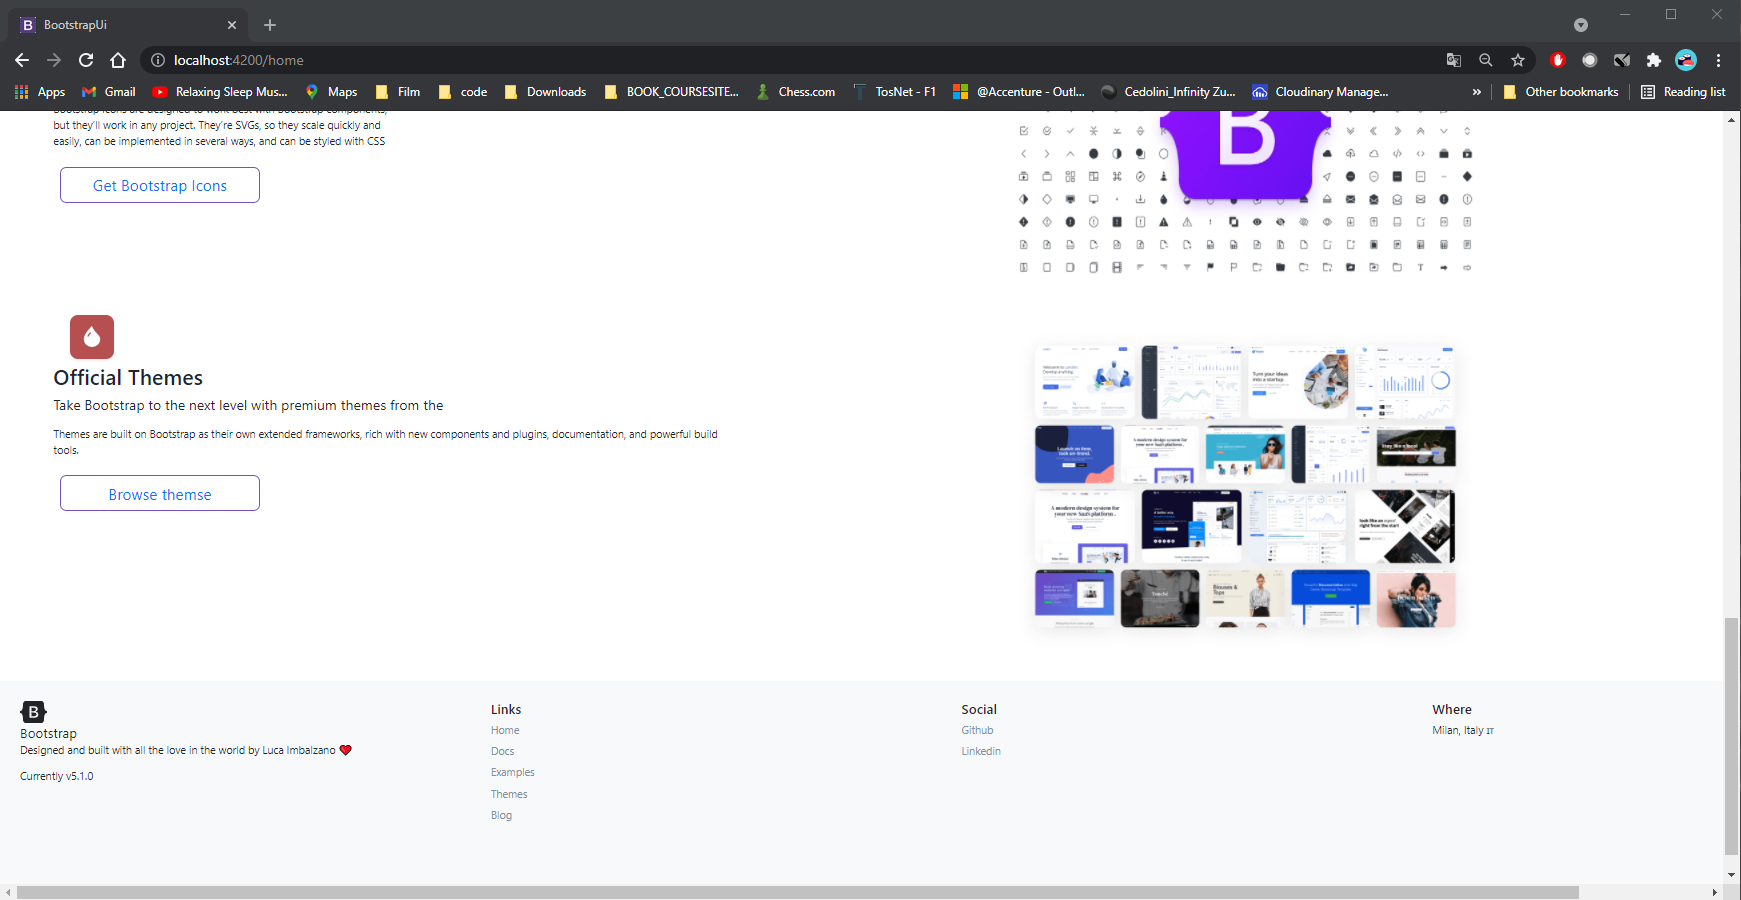Close the BootstrapUi tab
This screenshot has width=1741, height=900.
click(x=232, y=25)
